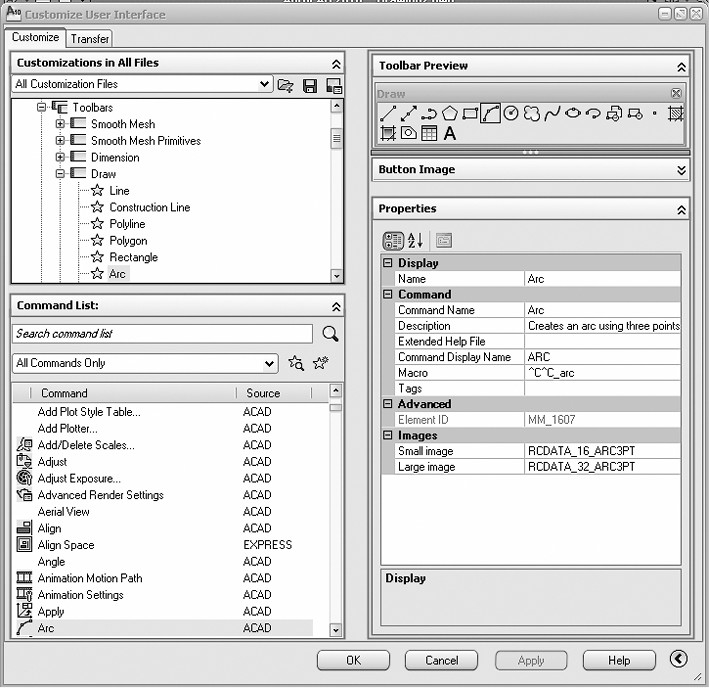The width and height of the screenshot is (709, 688).
Task: Click the Search command list field
Action: [x=162, y=334]
